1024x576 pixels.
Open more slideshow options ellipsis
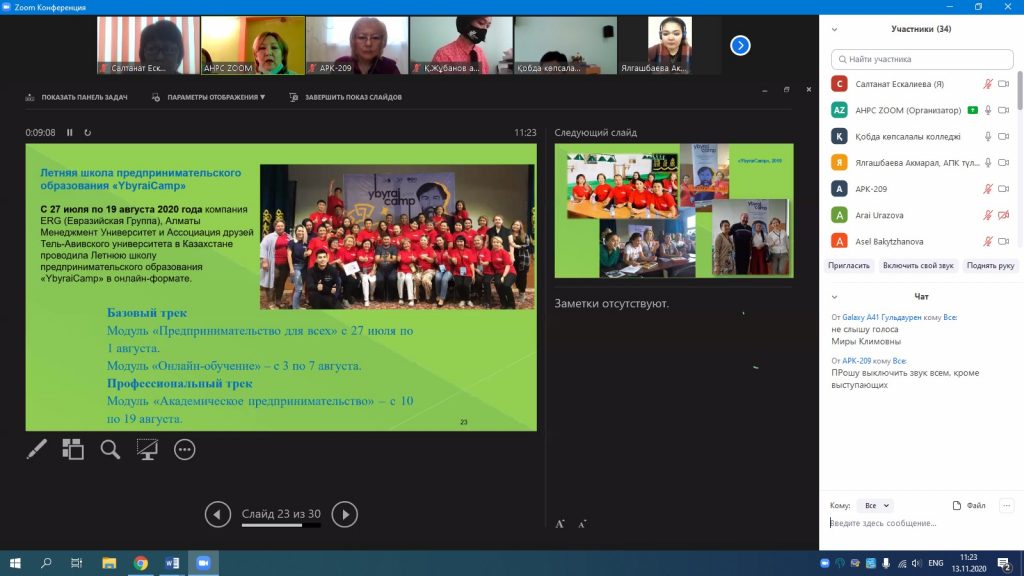point(185,449)
